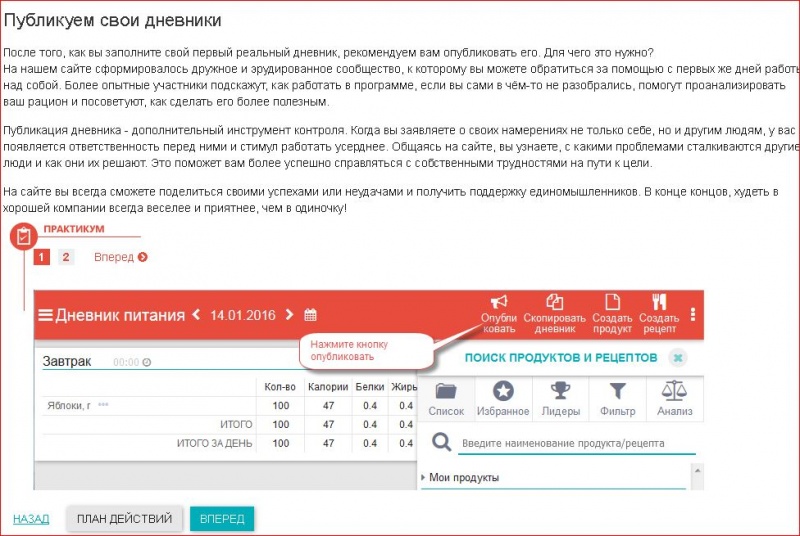Open the three-dot more options menu

692,314
